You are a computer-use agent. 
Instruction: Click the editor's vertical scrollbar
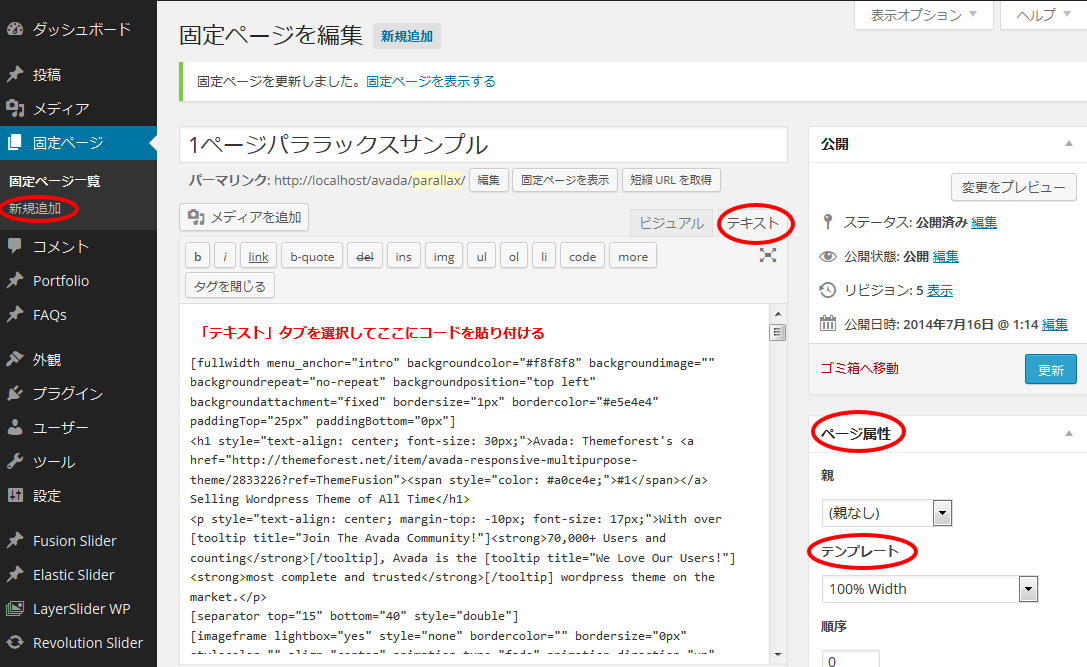[777, 480]
